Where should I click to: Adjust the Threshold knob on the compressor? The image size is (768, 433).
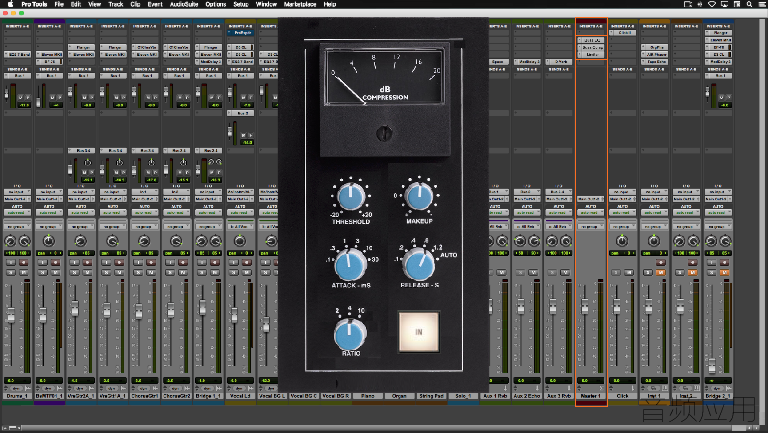click(x=351, y=196)
